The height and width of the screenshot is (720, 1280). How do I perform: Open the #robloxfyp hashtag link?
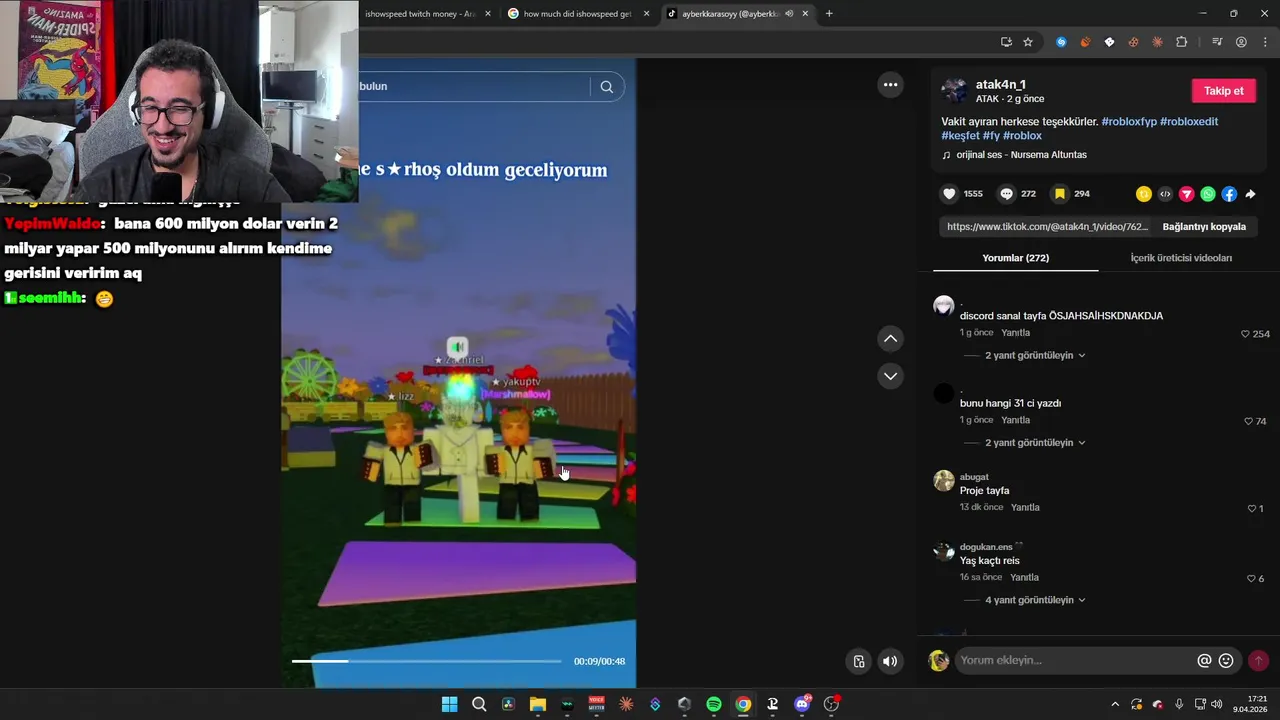1129,121
